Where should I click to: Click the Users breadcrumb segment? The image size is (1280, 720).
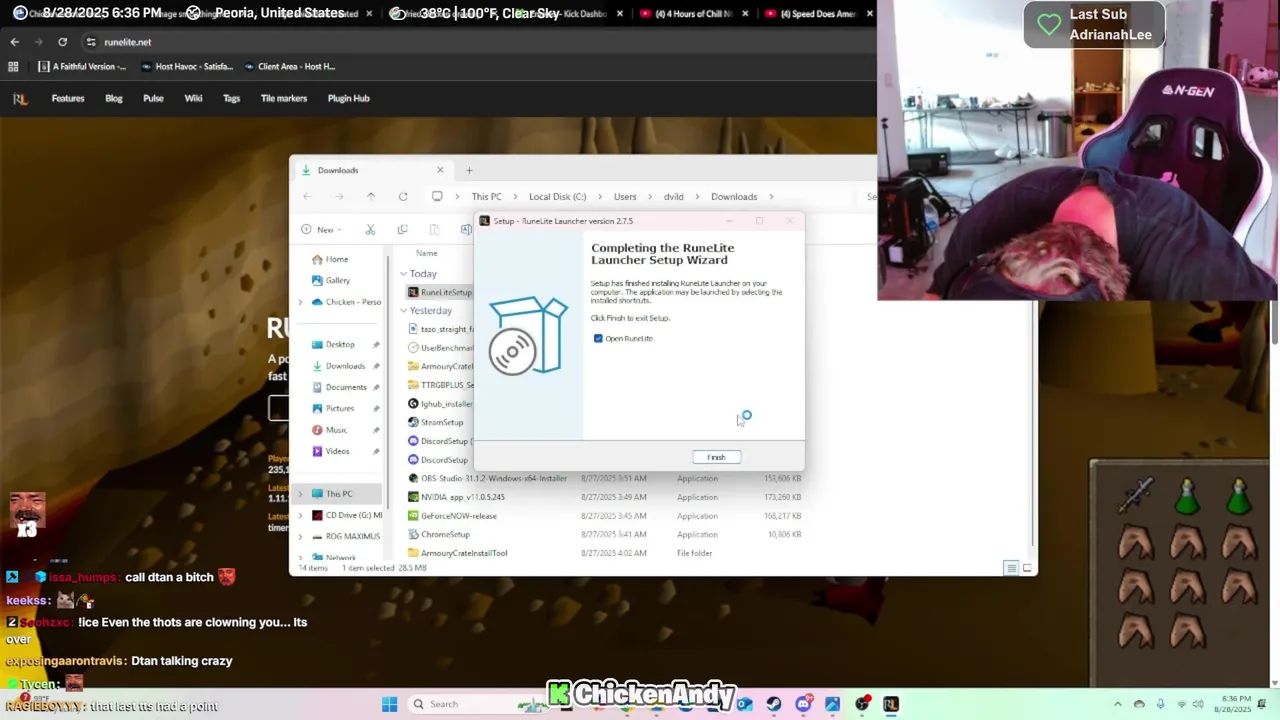(x=625, y=196)
